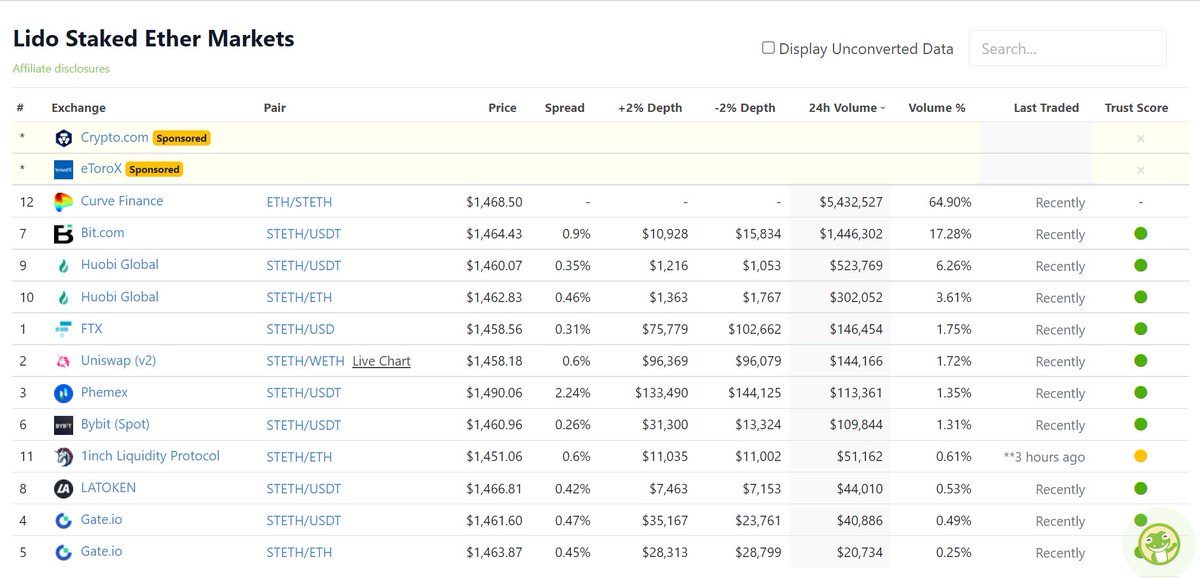
Task: Sort by the Volume % column header
Action: 937,108
